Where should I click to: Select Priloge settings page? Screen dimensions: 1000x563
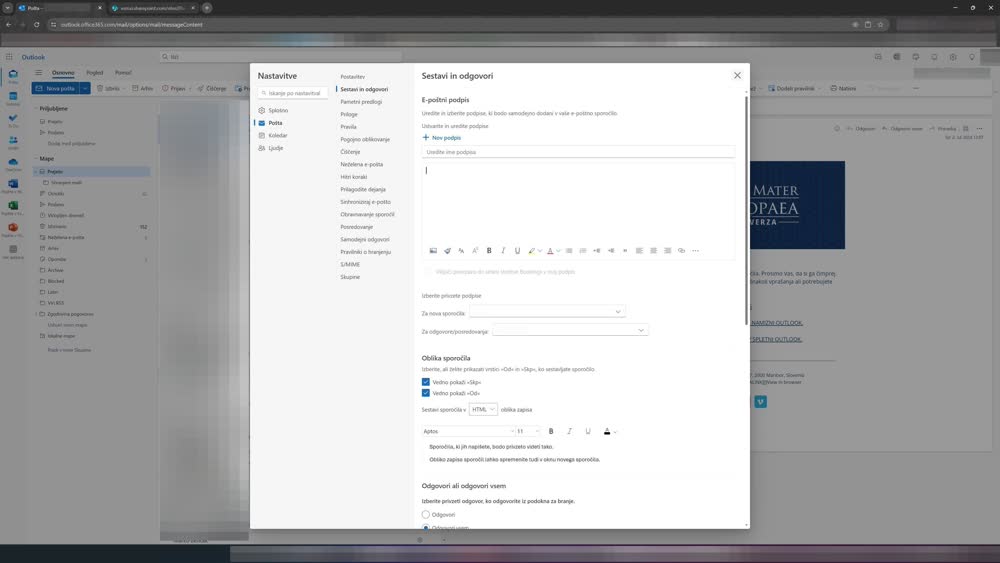[x=349, y=114]
